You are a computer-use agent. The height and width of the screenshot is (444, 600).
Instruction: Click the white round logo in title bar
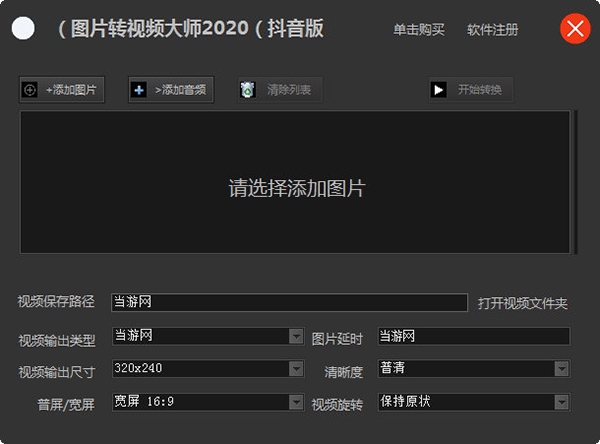[23, 28]
